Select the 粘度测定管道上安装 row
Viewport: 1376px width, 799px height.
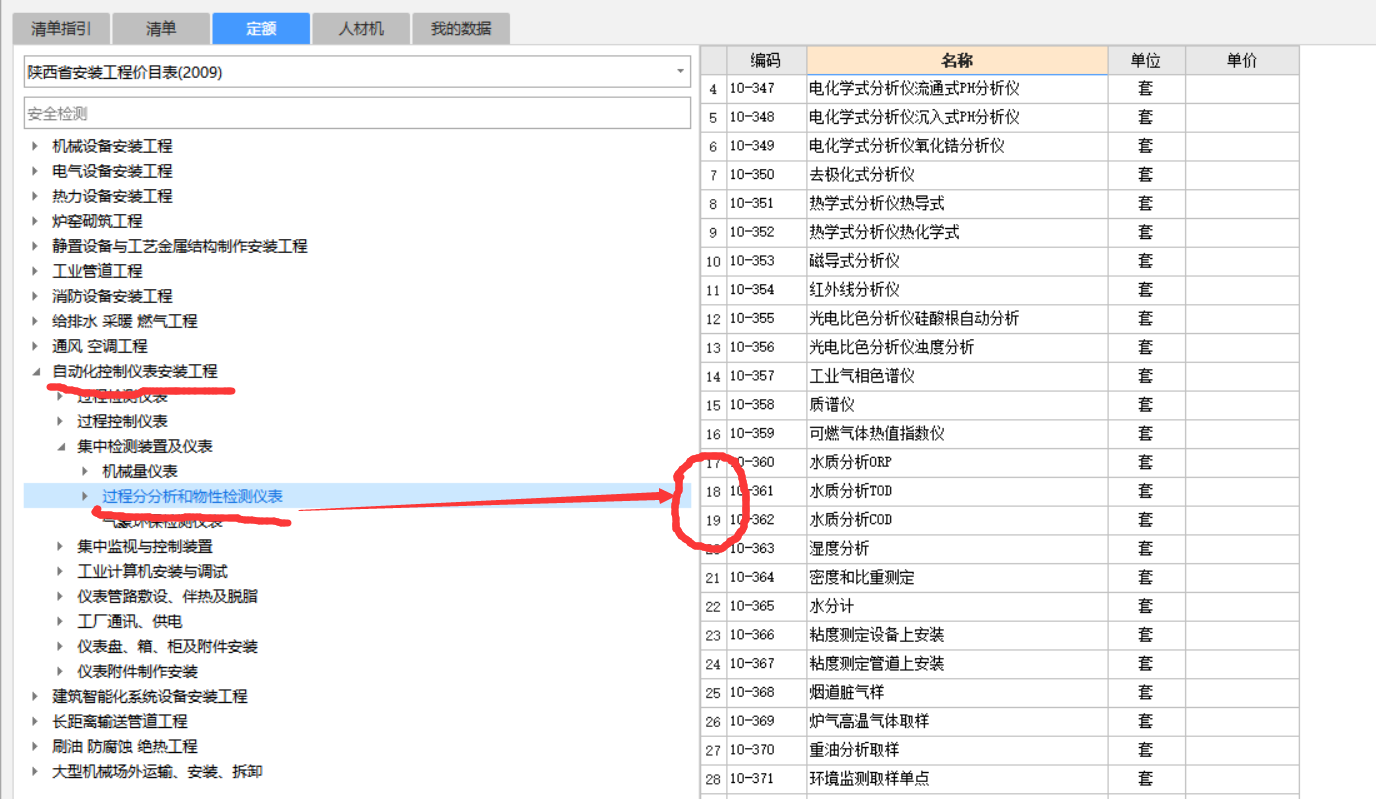(x=1000, y=664)
